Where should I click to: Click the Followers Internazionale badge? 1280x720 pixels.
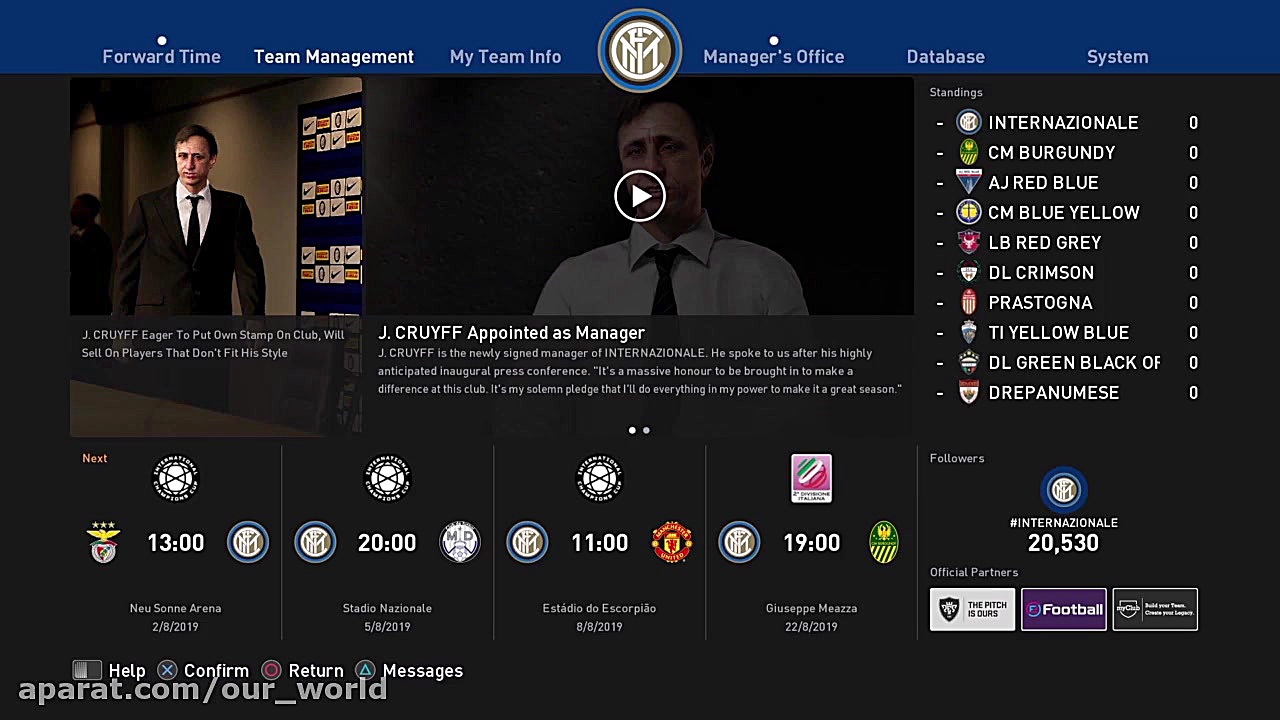pos(1063,490)
